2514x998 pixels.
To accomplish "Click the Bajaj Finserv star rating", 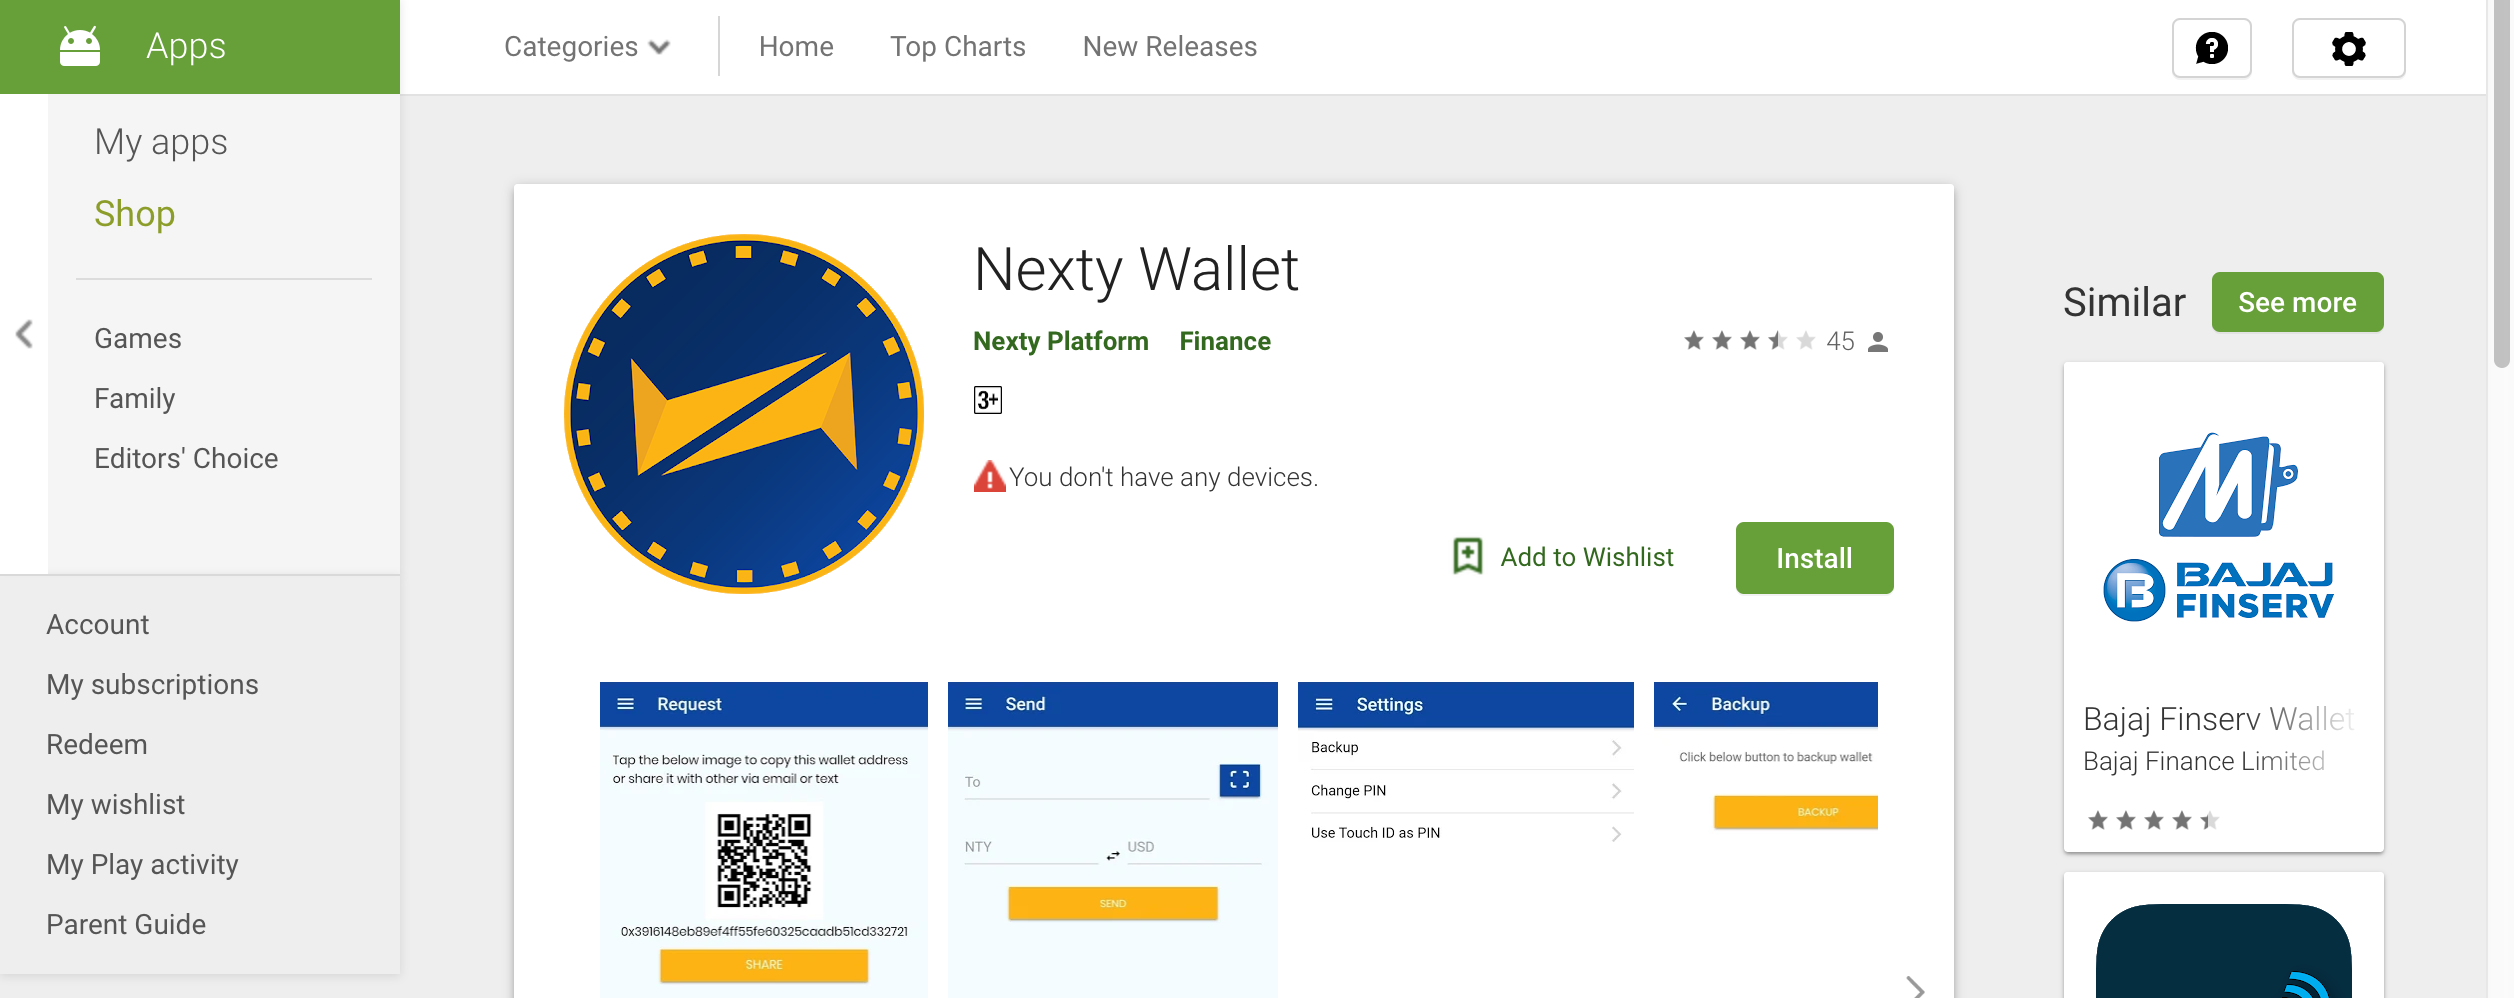I will click(x=2153, y=821).
